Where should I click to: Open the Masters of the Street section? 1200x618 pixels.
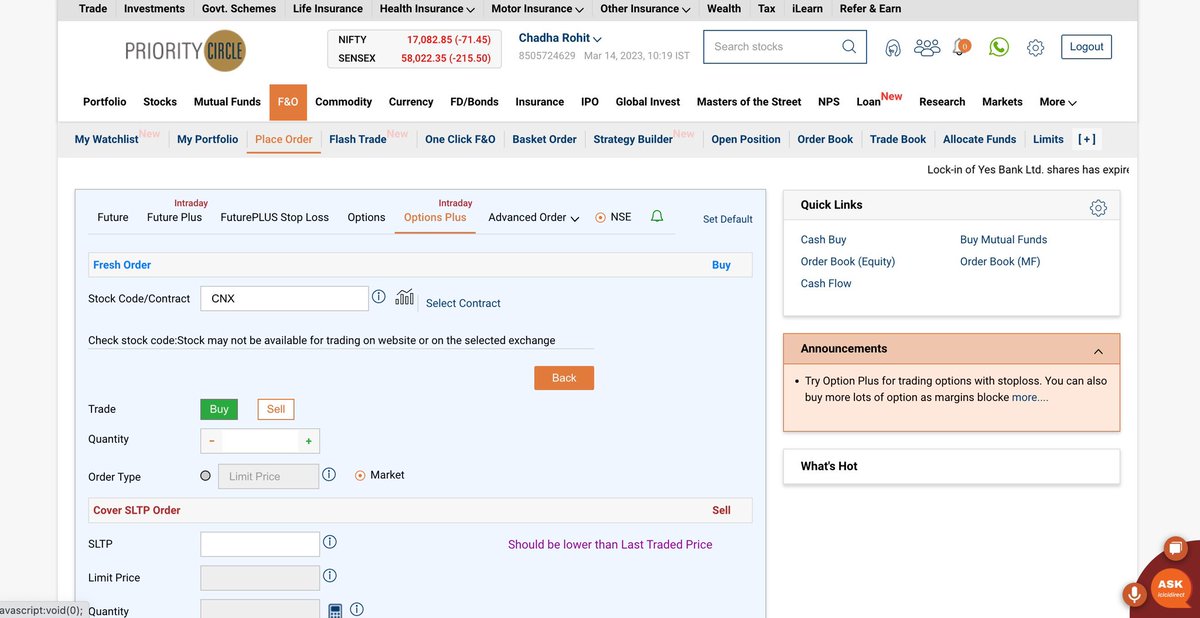click(x=749, y=102)
